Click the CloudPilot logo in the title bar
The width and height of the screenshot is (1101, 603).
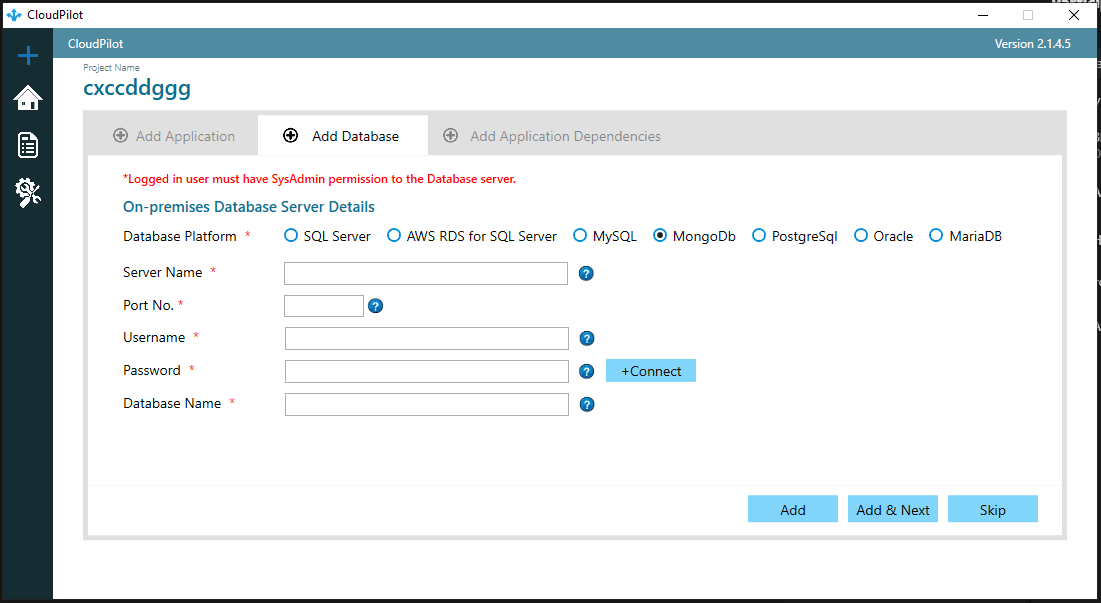pyautogui.click(x=14, y=15)
